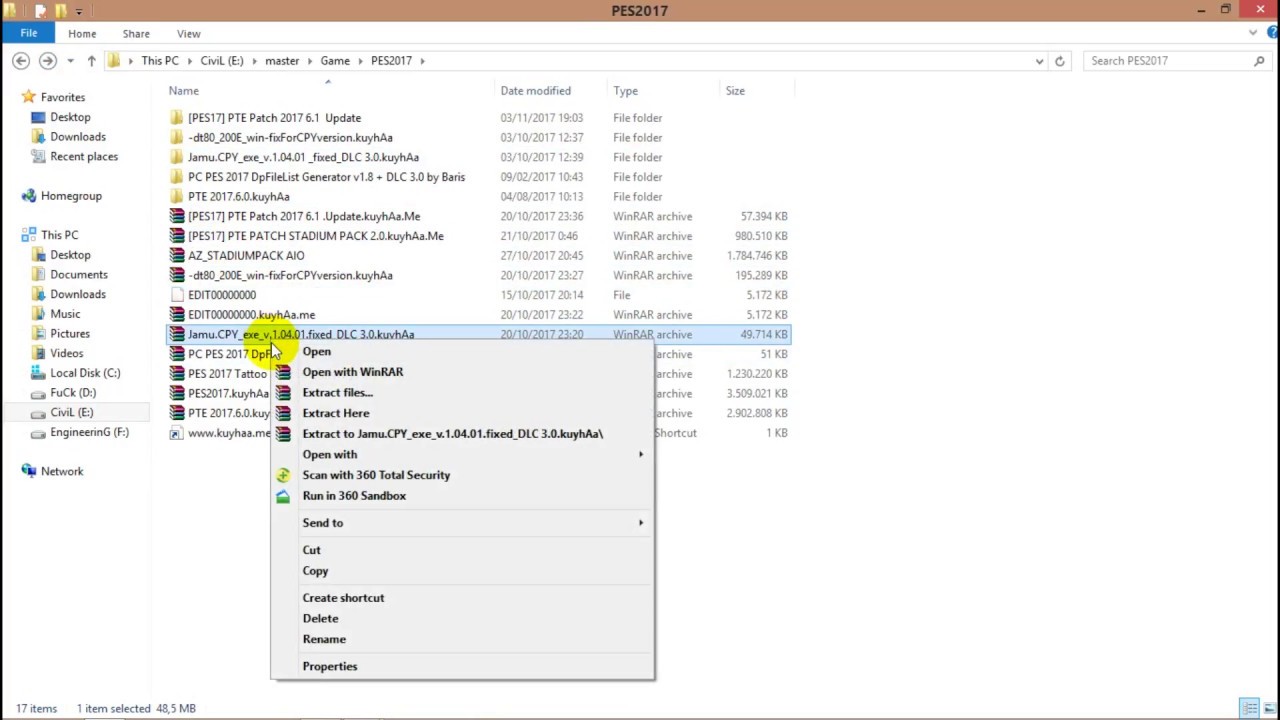
Task: Choose Copy in the context menu
Action: [315, 571]
